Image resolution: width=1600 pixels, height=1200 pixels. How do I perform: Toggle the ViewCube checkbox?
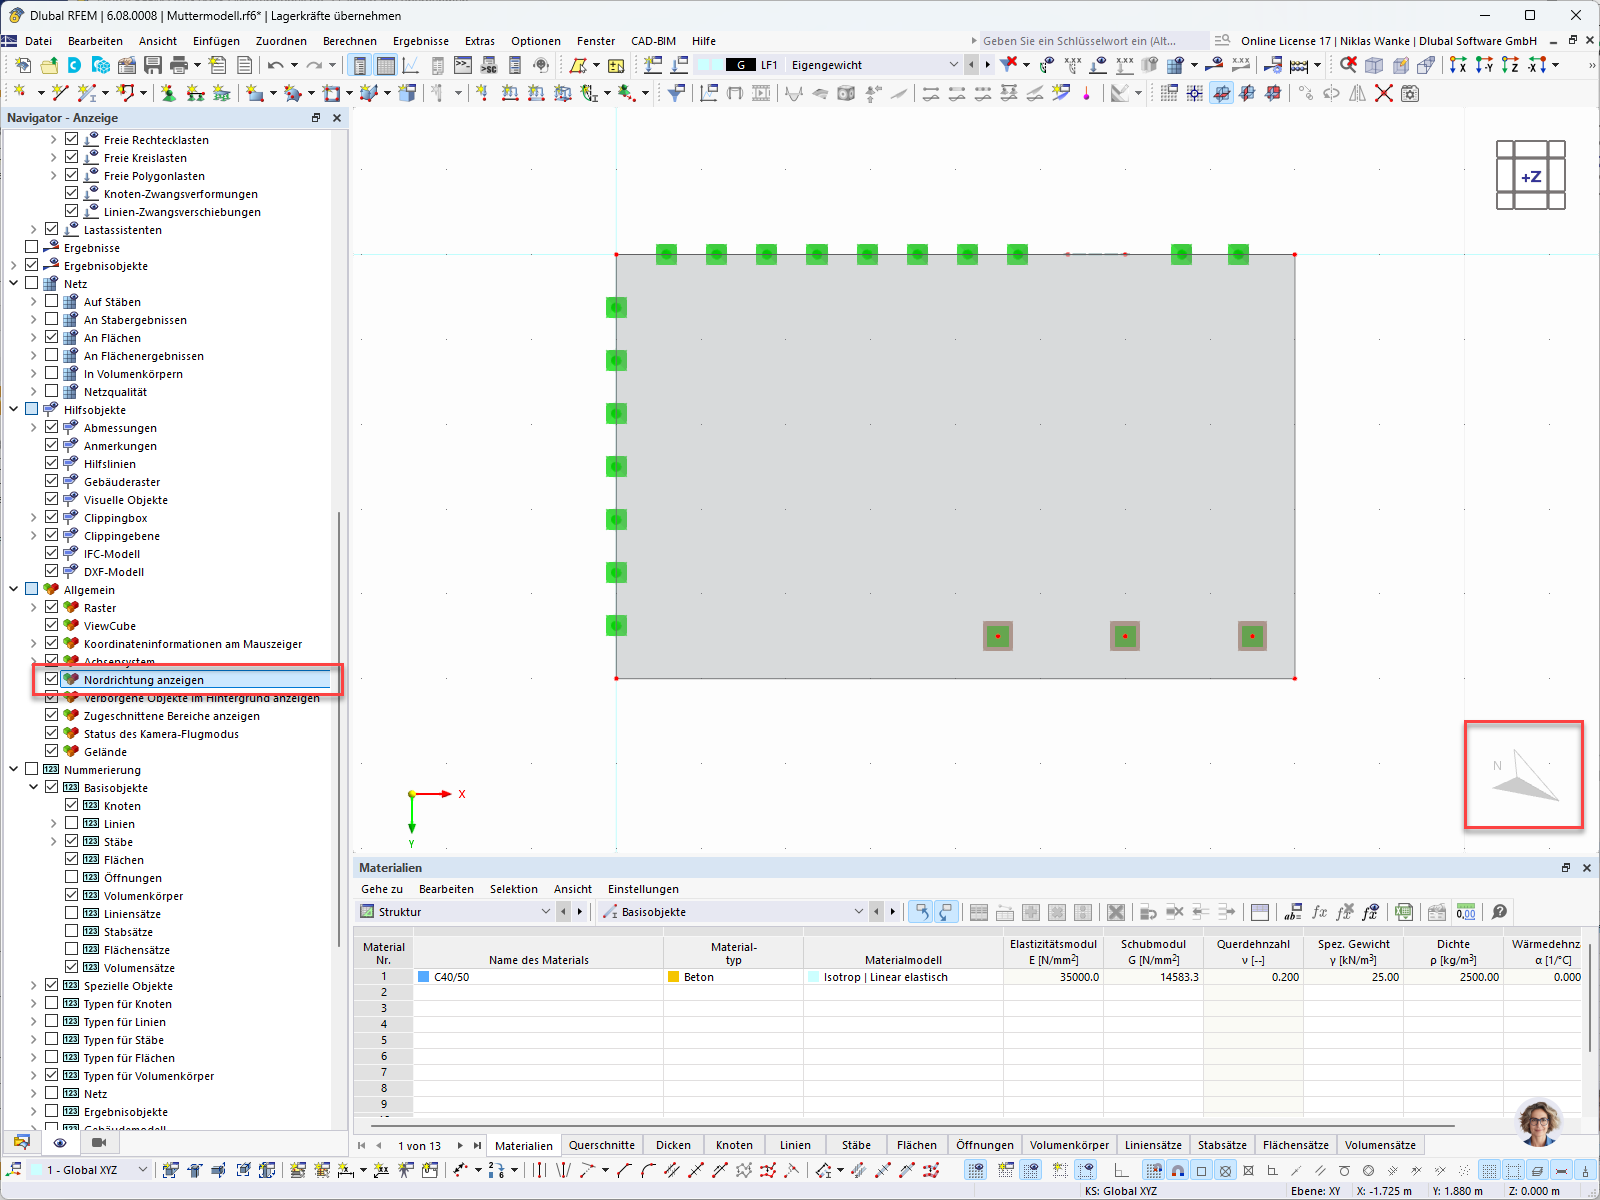click(52, 625)
